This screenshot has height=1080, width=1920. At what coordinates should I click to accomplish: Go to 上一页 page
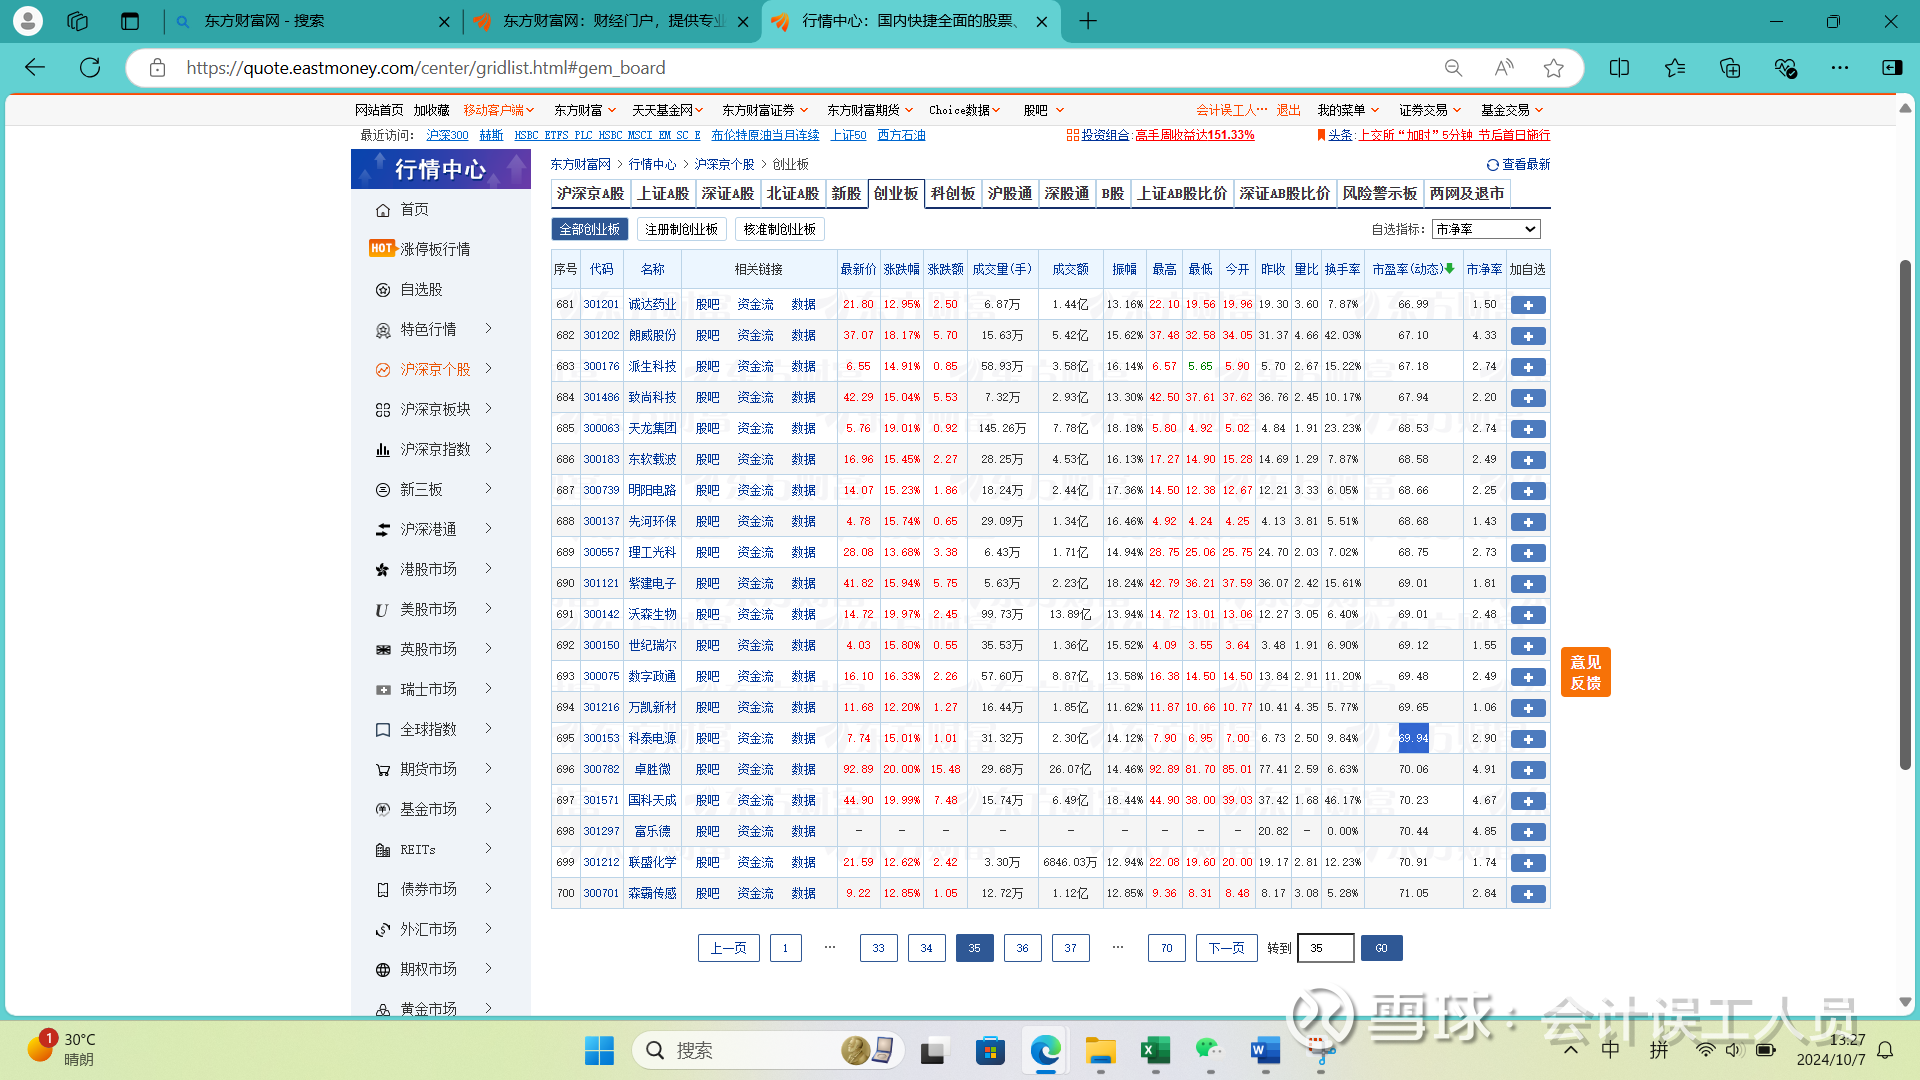coord(728,948)
